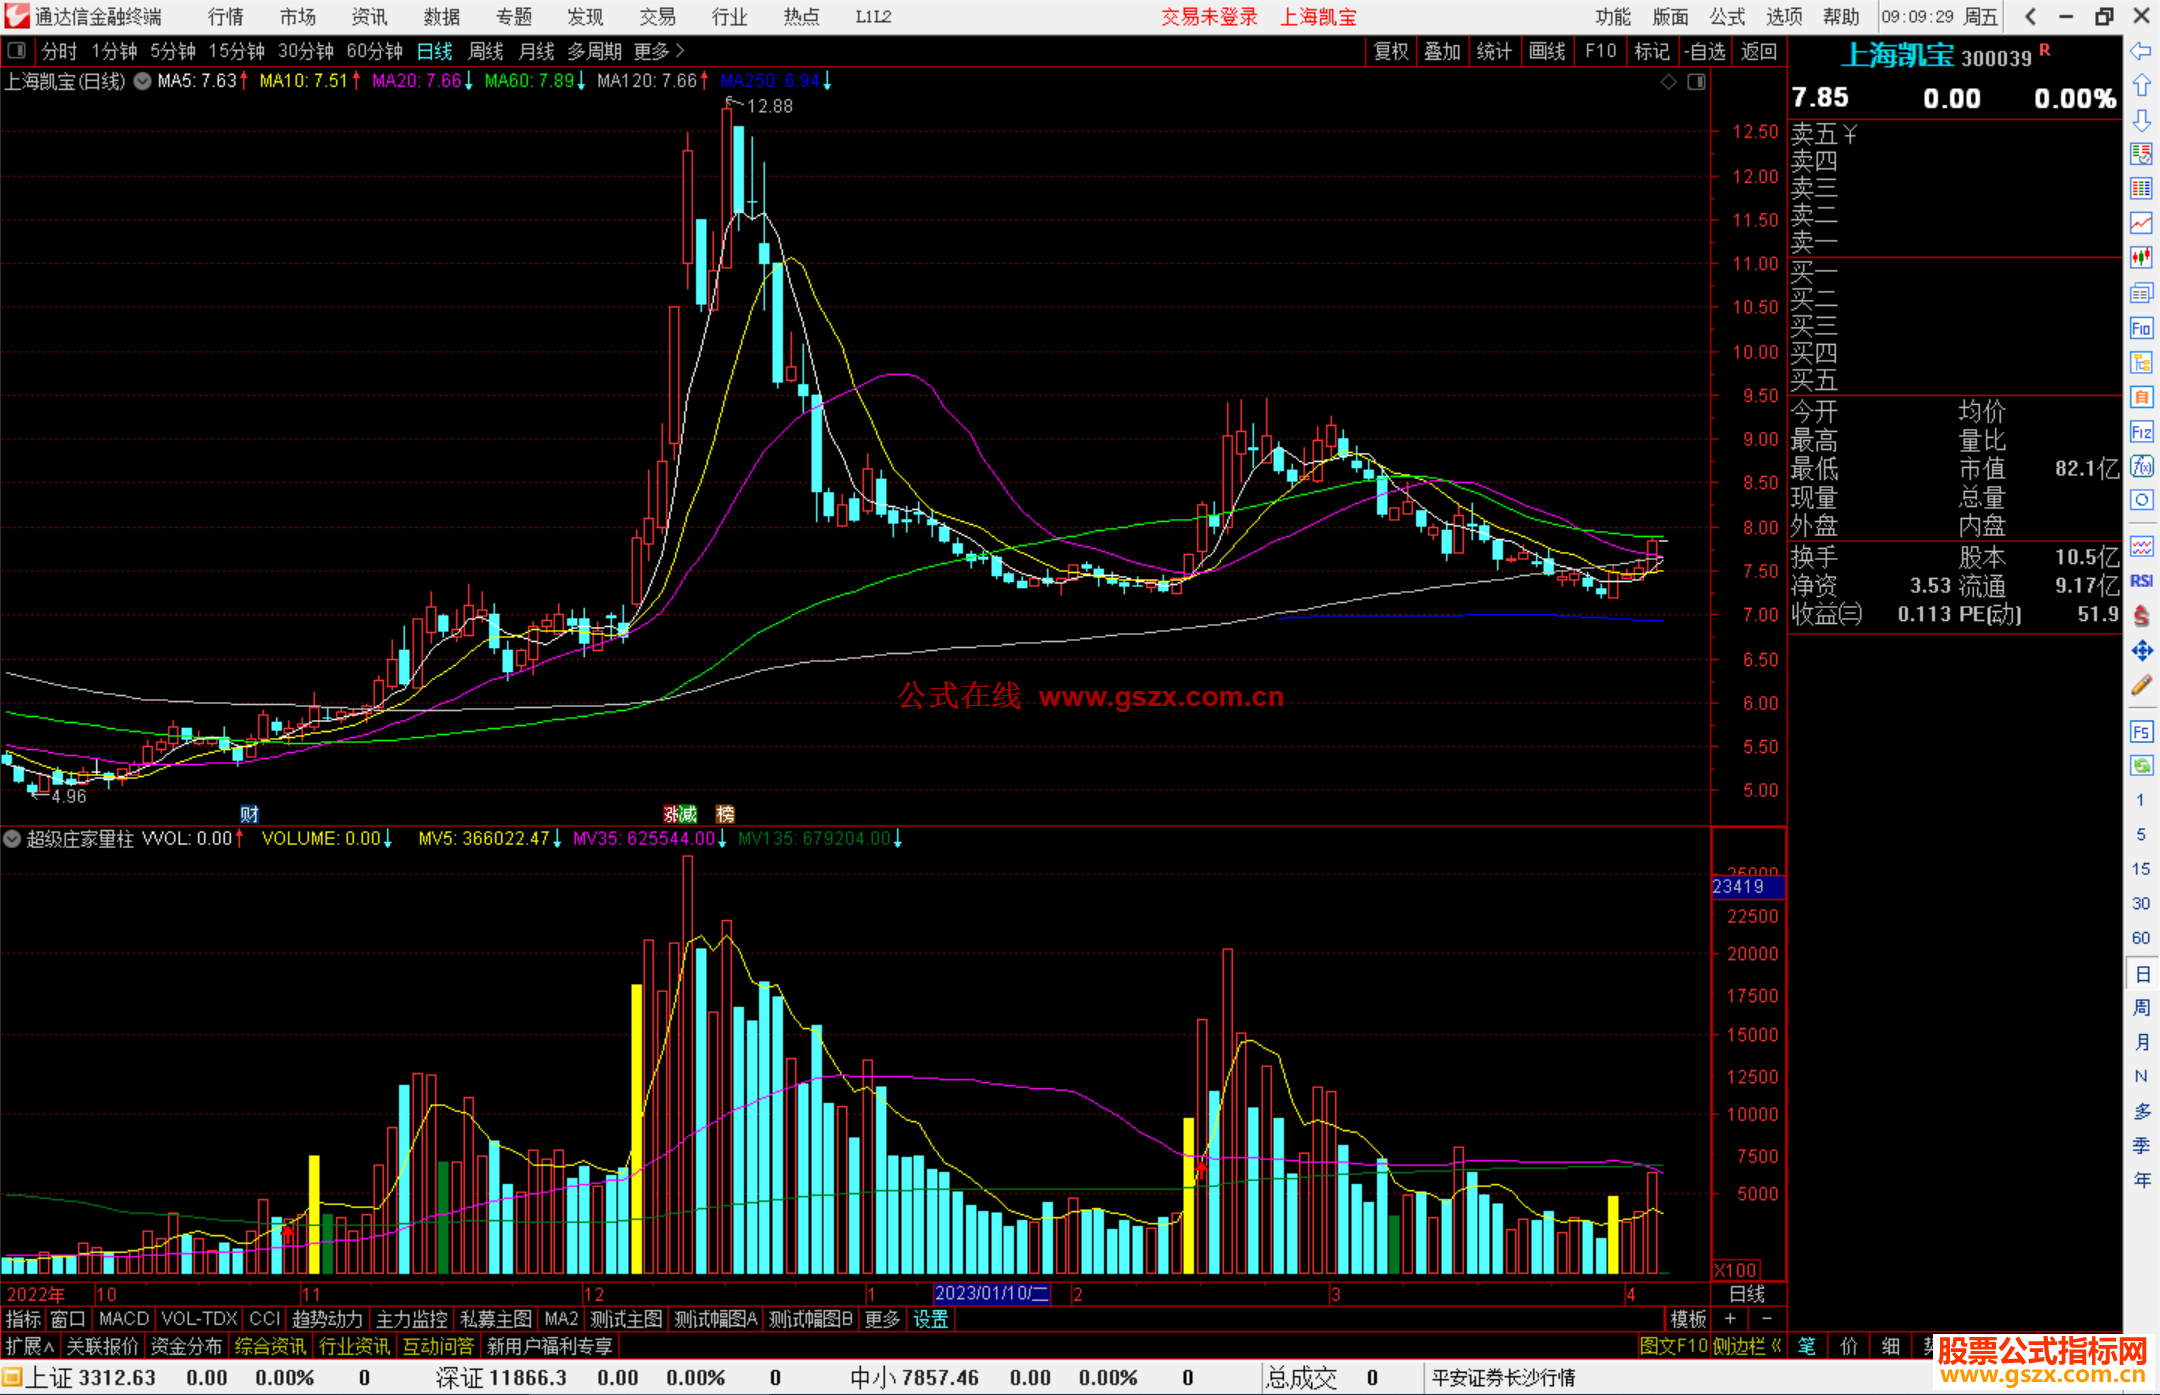Open the F12 sidebar icon
The image size is (2160, 1395).
point(2141,432)
